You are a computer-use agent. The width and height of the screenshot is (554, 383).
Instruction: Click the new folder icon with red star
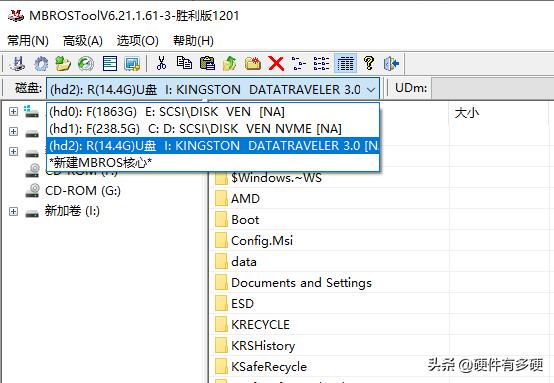pos(253,64)
